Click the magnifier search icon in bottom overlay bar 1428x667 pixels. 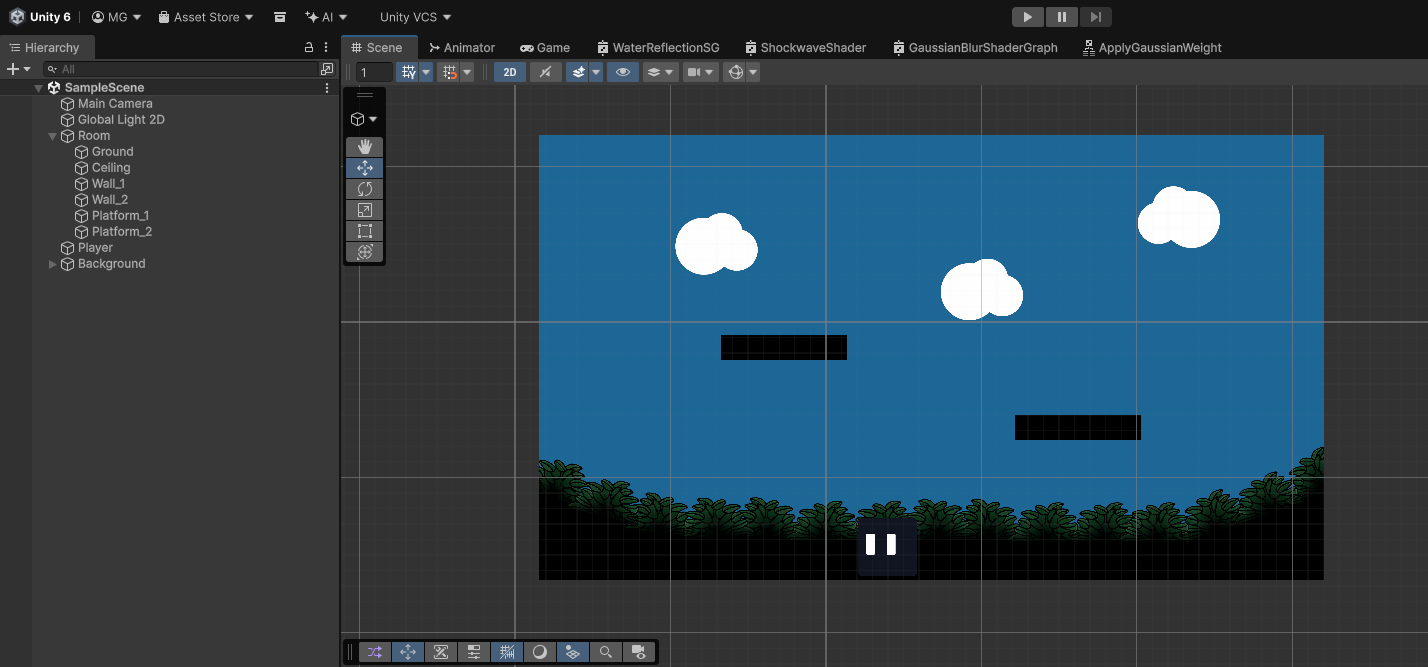[606, 652]
